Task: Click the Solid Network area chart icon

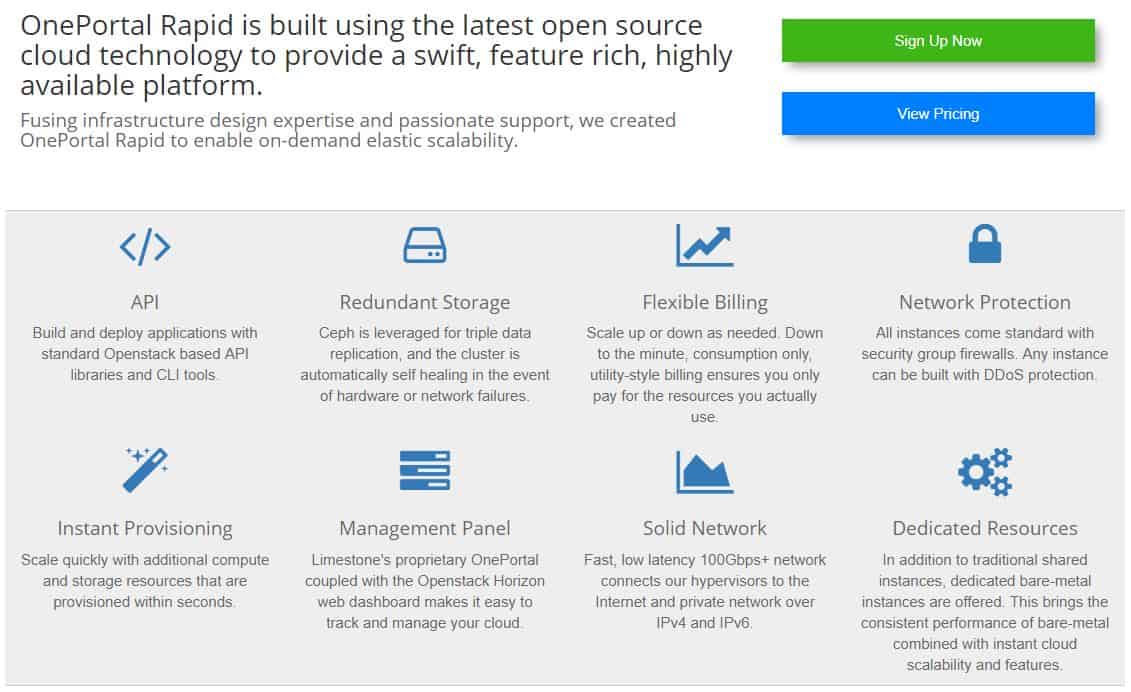Action: coord(705,472)
